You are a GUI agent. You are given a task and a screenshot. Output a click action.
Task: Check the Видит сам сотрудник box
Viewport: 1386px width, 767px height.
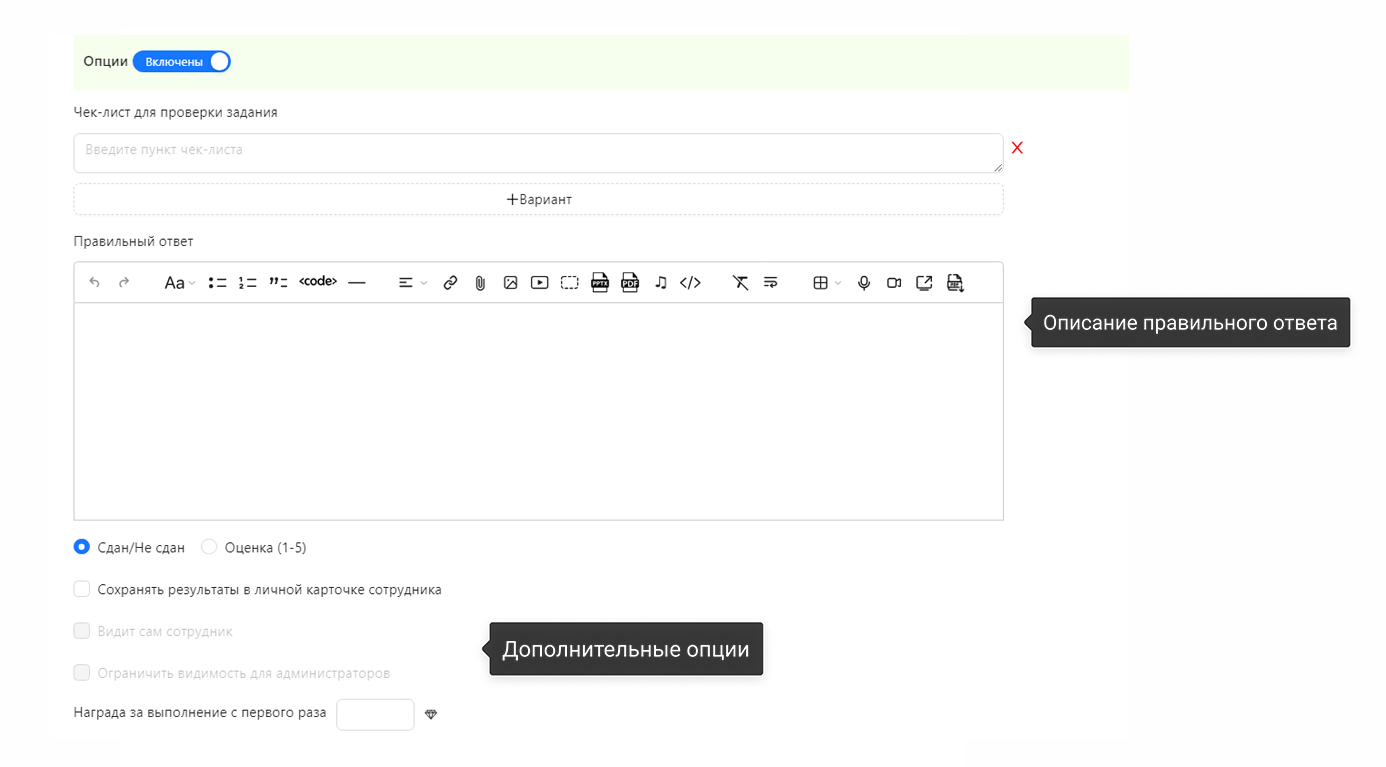(82, 631)
